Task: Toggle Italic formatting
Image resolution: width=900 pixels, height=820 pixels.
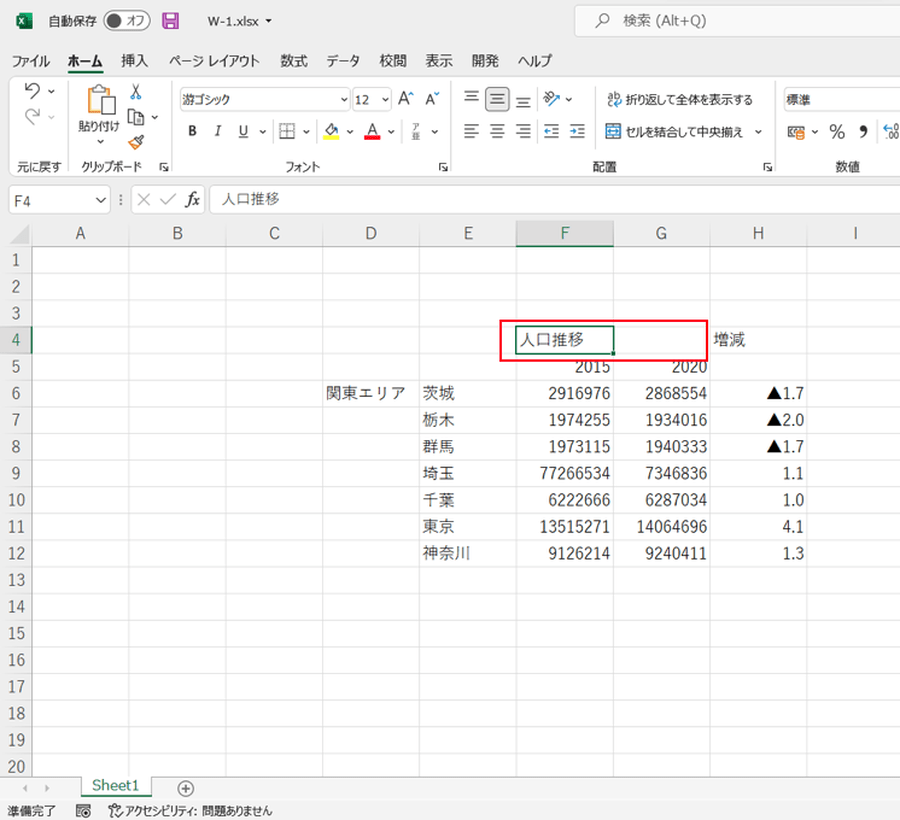Action: tap(218, 132)
